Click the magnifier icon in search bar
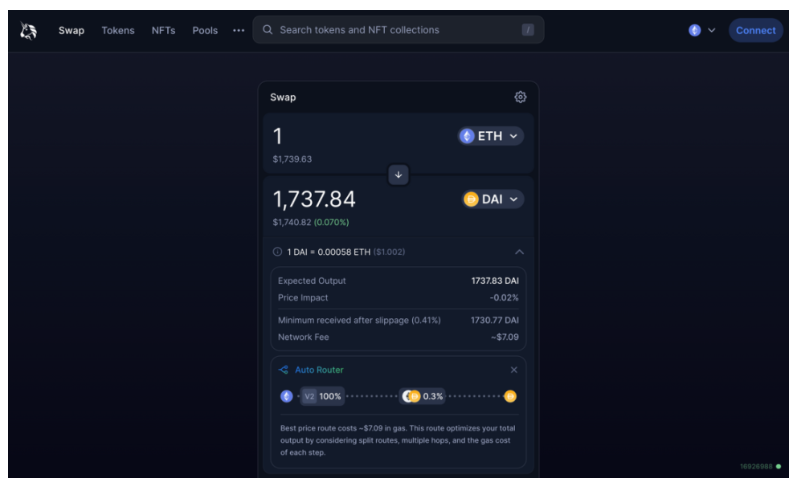 tap(267, 30)
